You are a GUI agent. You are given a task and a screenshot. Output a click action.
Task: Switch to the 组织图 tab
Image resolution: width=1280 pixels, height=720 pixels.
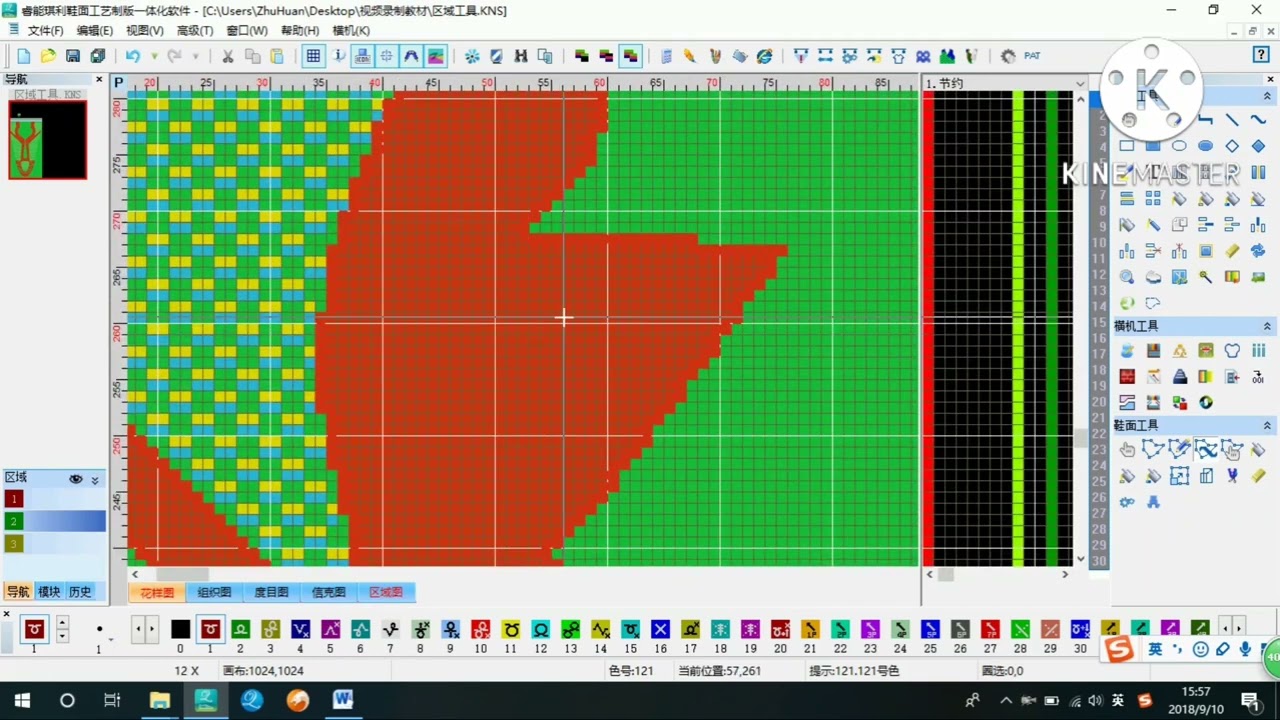point(214,592)
